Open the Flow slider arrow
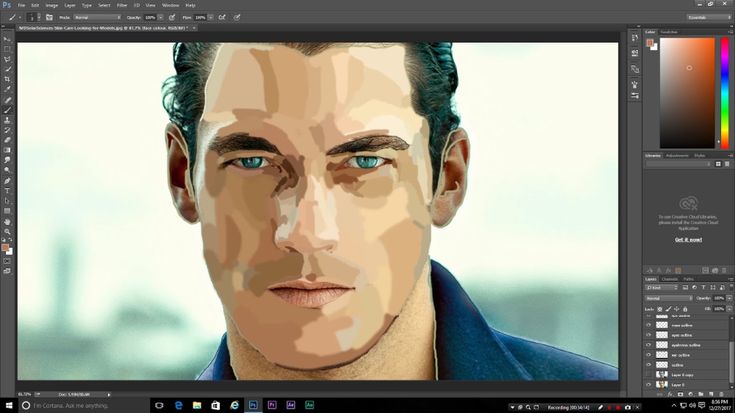735x413 pixels. (211, 17)
